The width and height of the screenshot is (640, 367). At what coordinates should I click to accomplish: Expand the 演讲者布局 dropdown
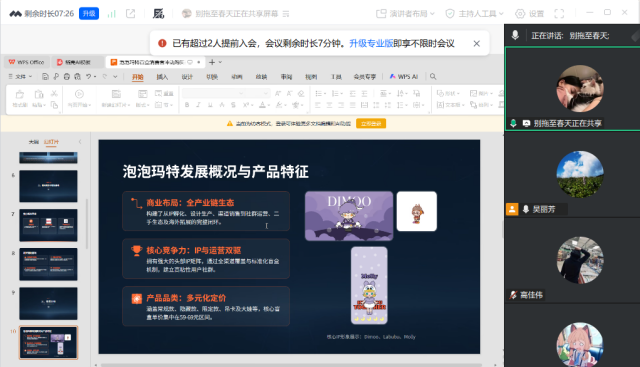coord(405,14)
